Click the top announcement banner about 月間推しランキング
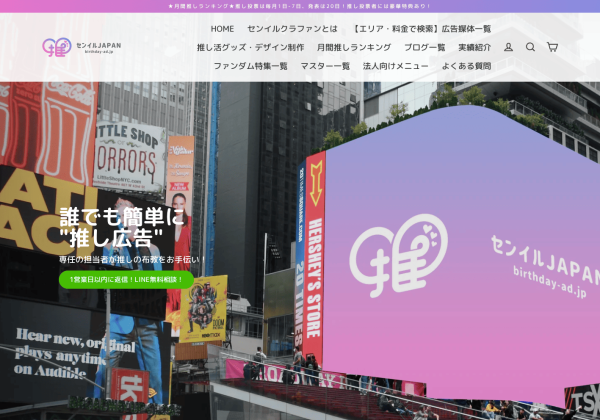600x420 pixels. coord(300,6)
